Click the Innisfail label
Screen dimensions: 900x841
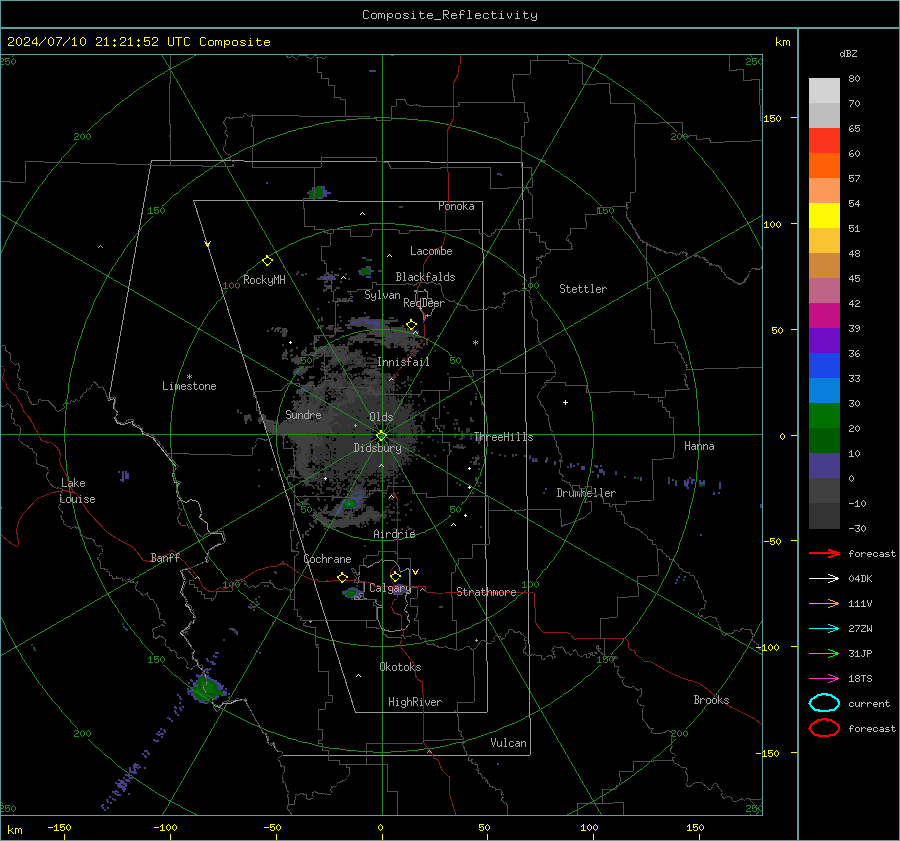click(403, 362)
